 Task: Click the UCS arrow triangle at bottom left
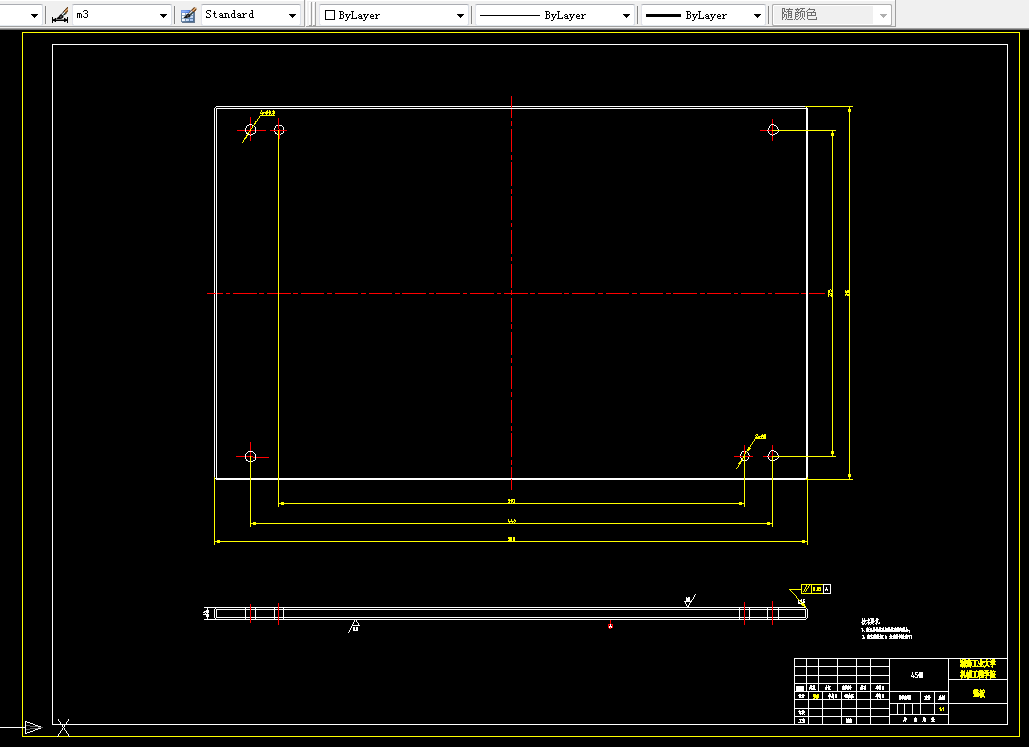[x=33, y=727]
